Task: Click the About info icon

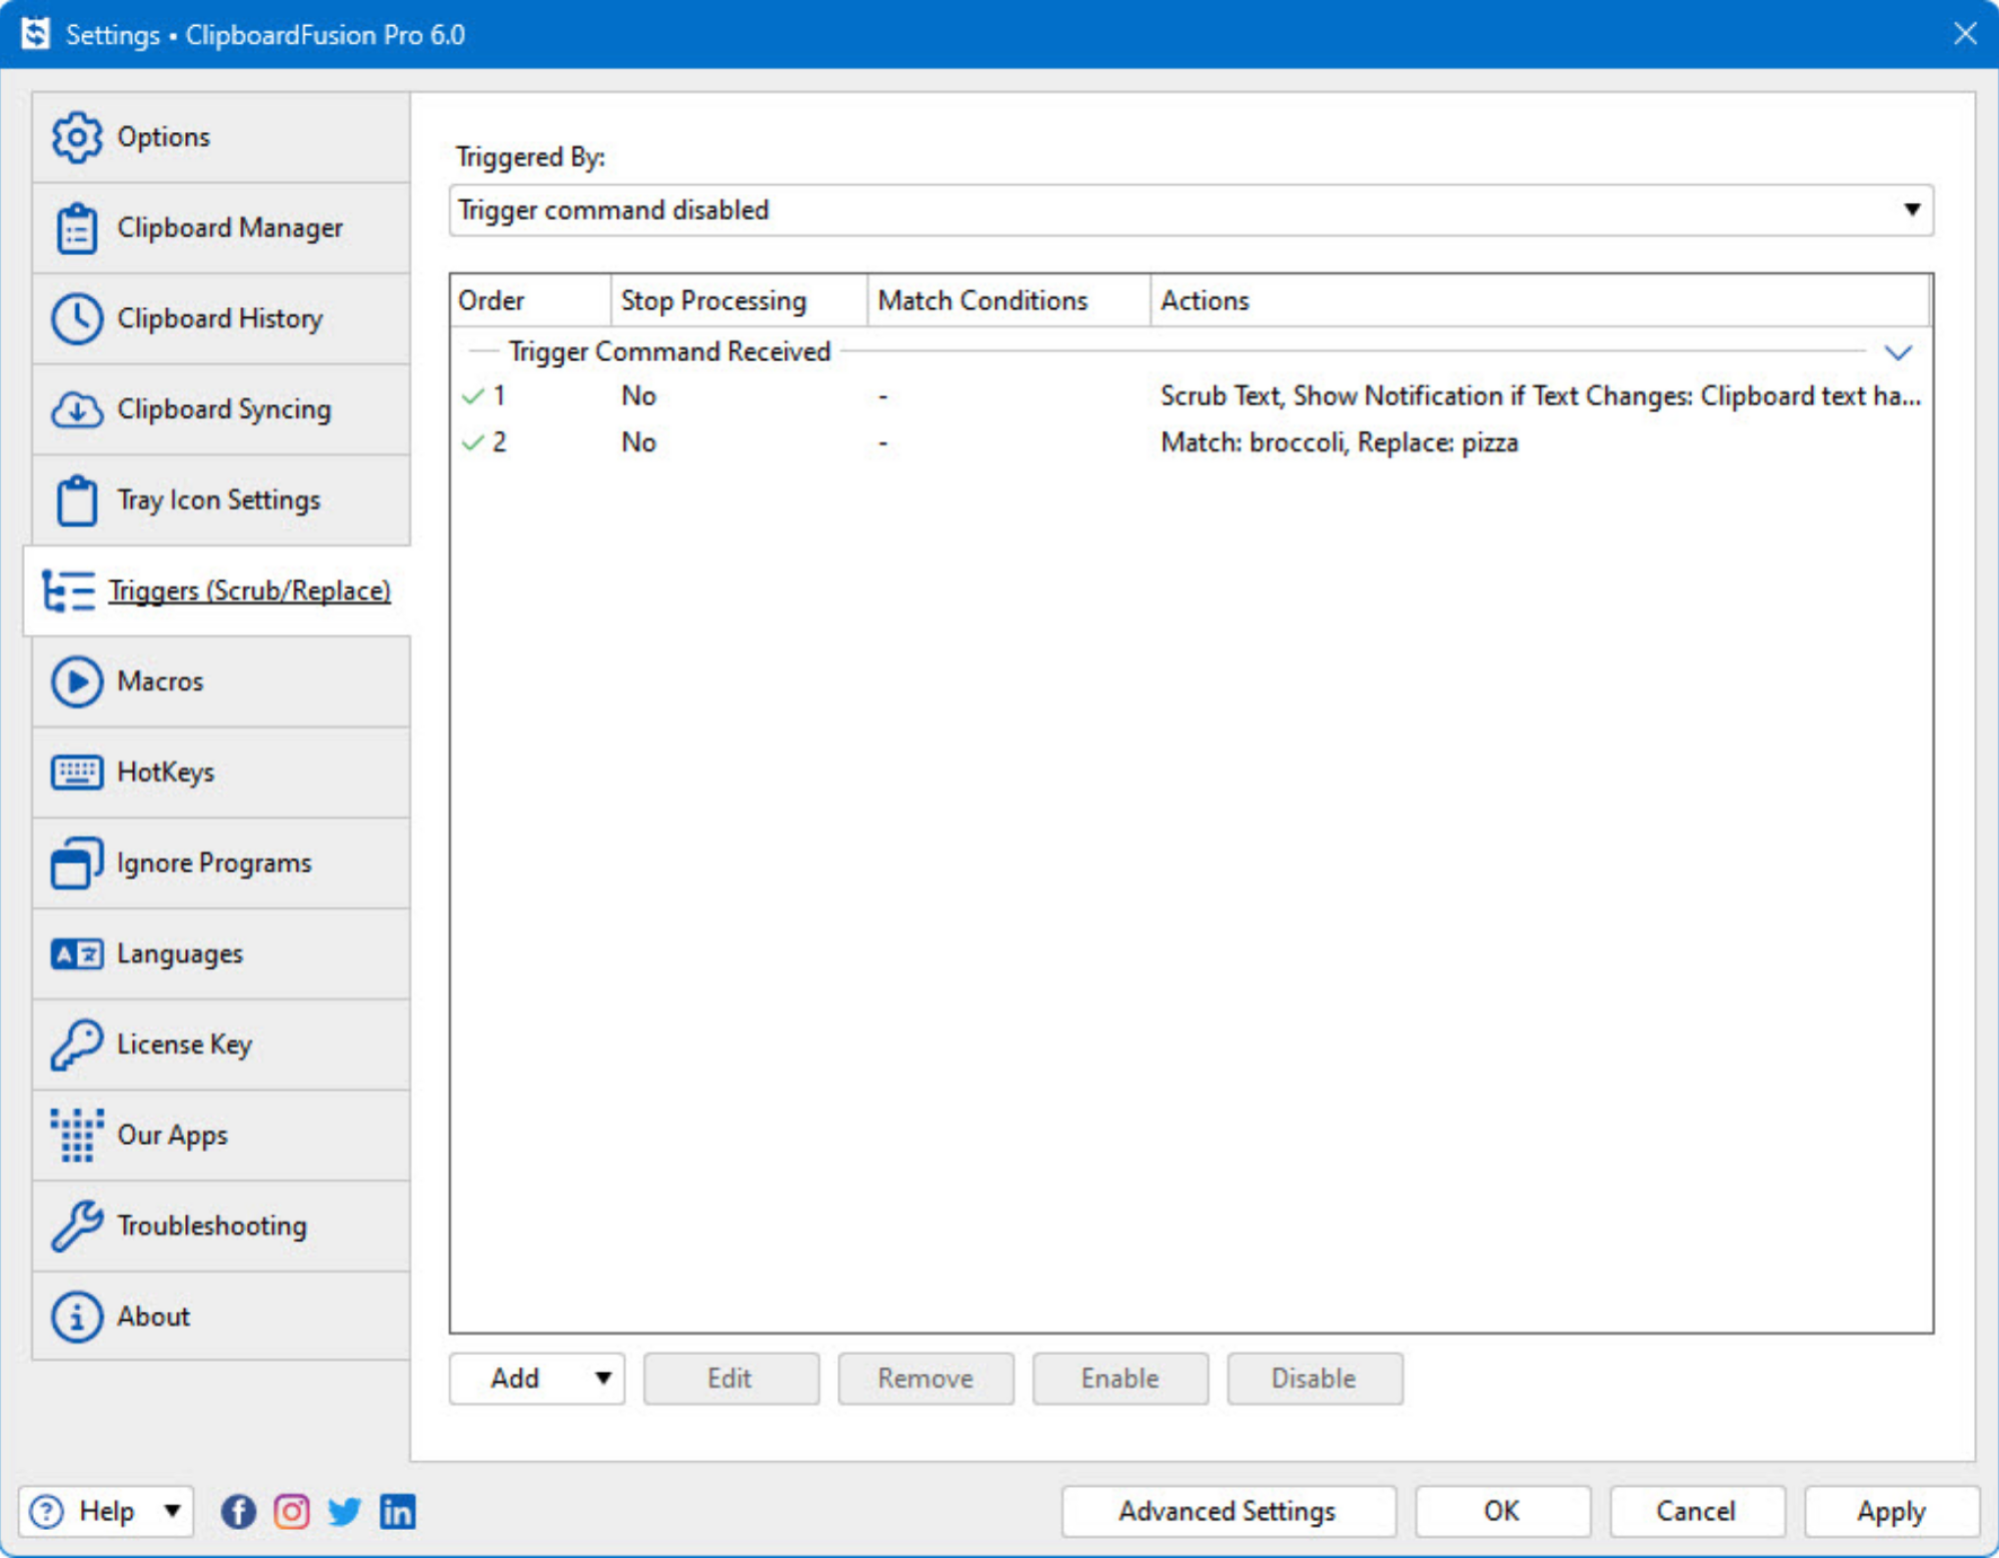Action: [77, 1317]
